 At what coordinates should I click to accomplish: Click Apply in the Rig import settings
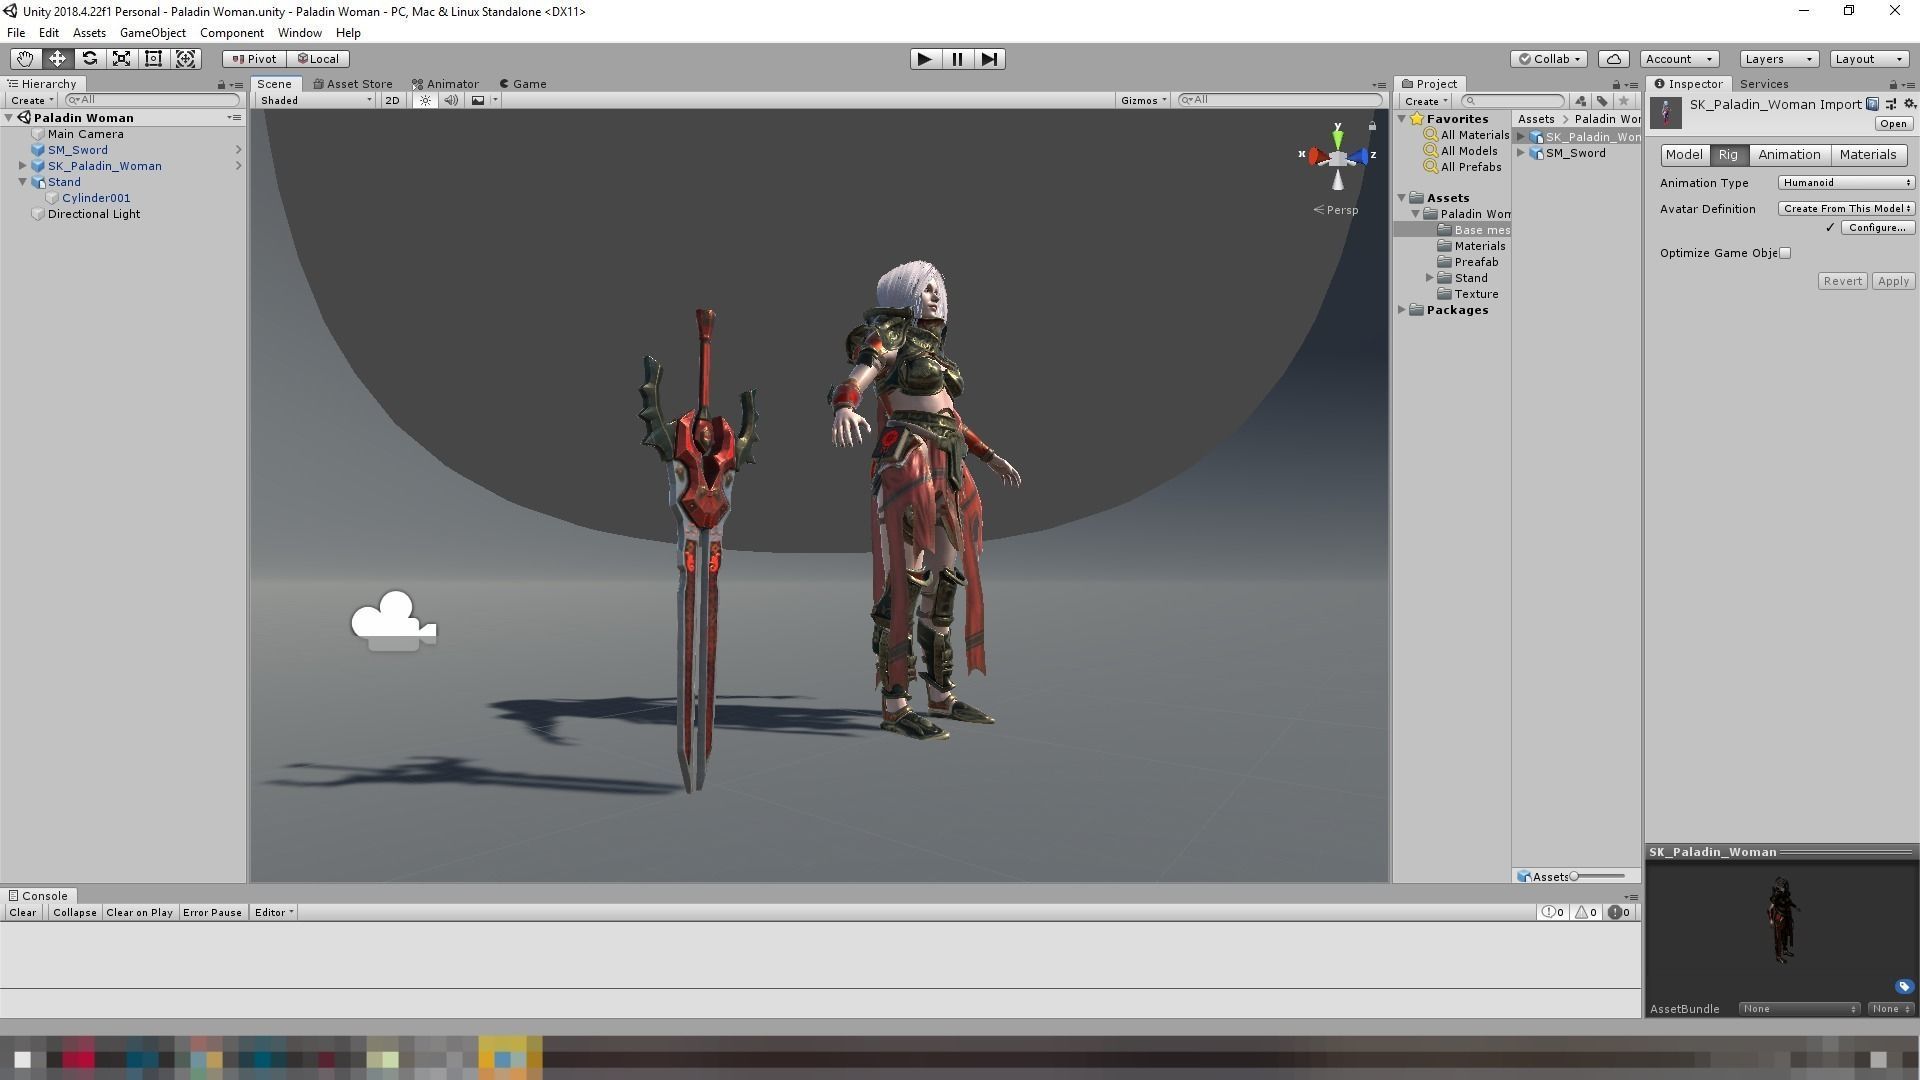click(1891, 280)
